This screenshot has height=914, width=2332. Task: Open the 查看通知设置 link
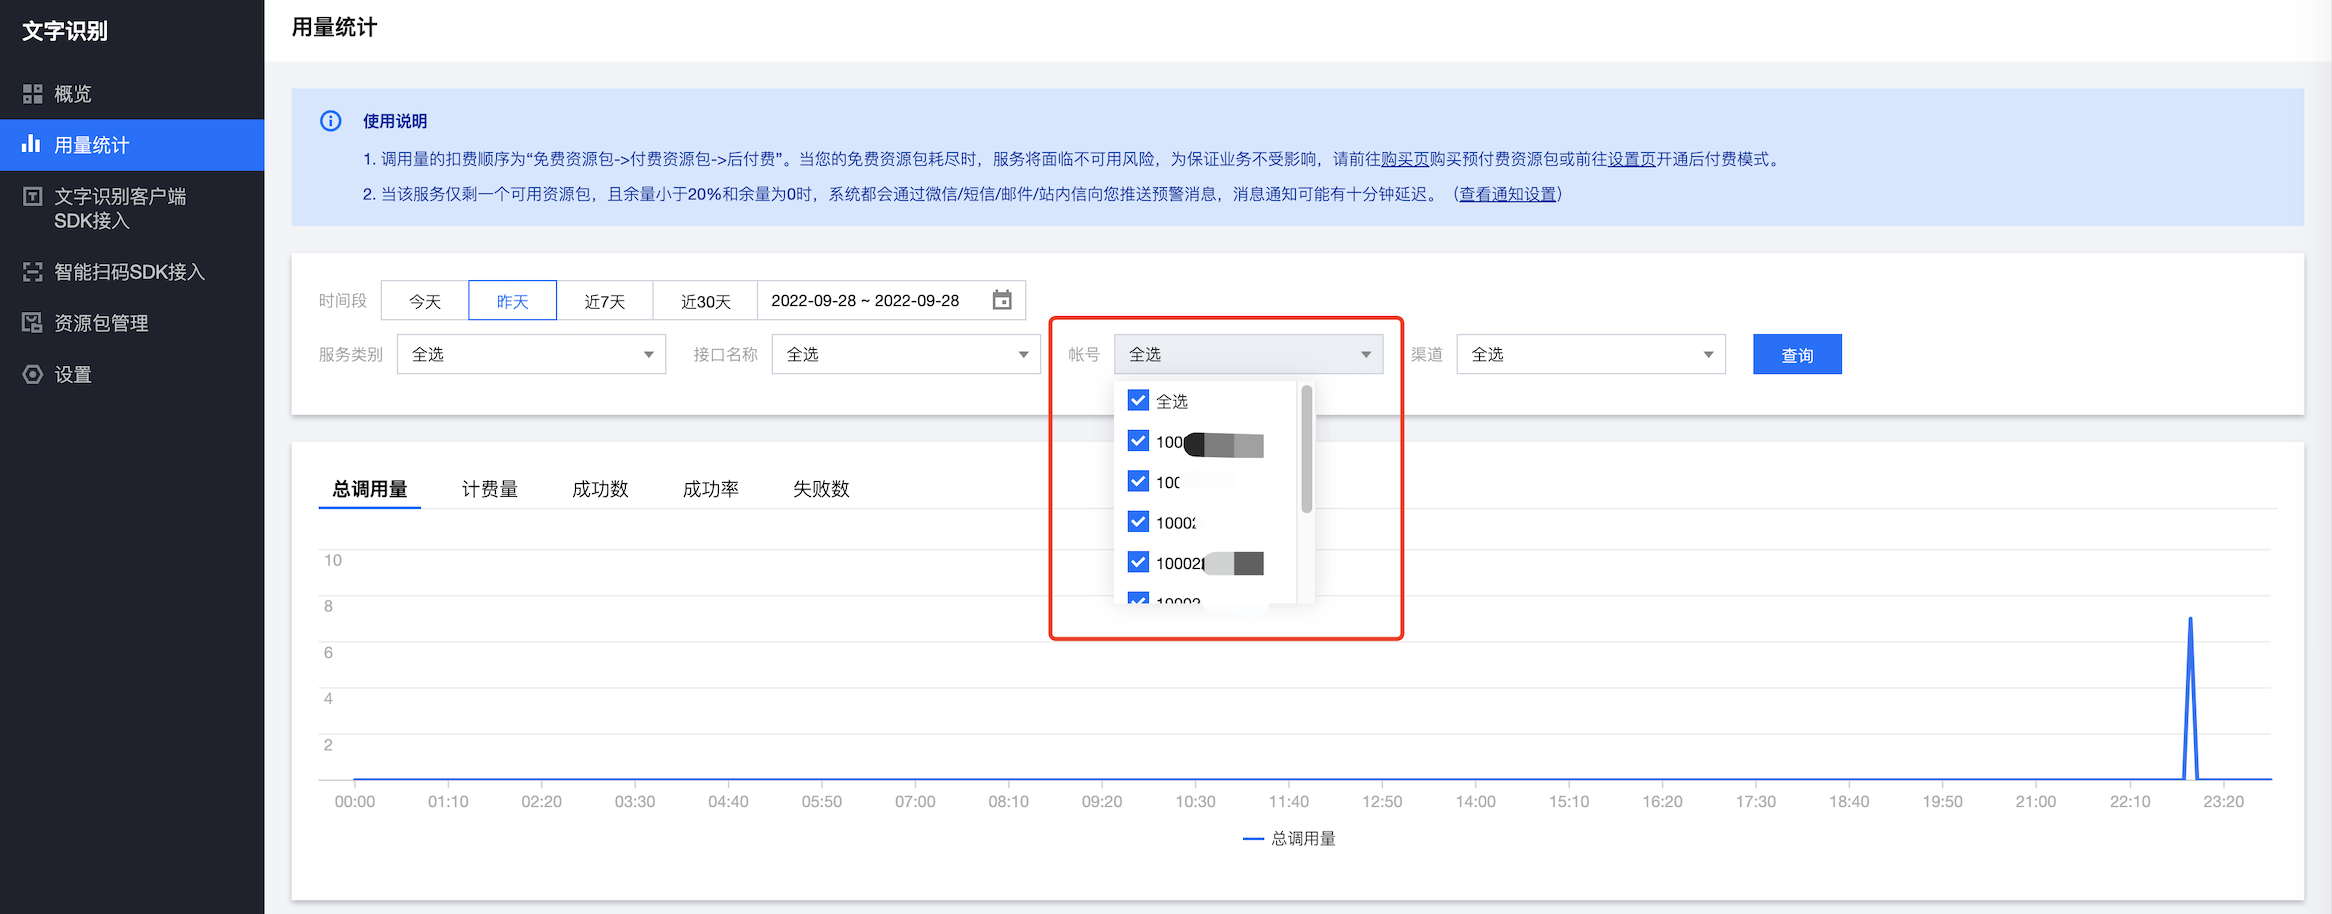pyautogui.click(x=1508, y=194)
